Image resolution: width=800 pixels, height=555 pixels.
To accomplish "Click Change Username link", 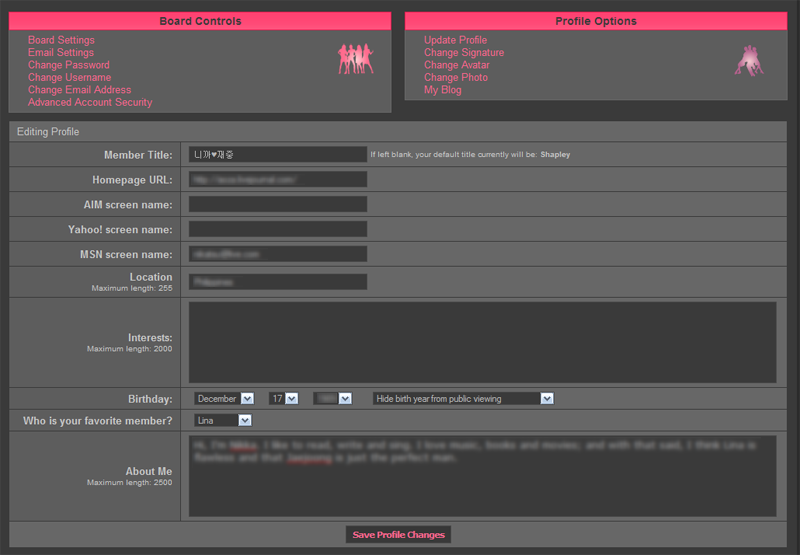I will click(69, 78).
